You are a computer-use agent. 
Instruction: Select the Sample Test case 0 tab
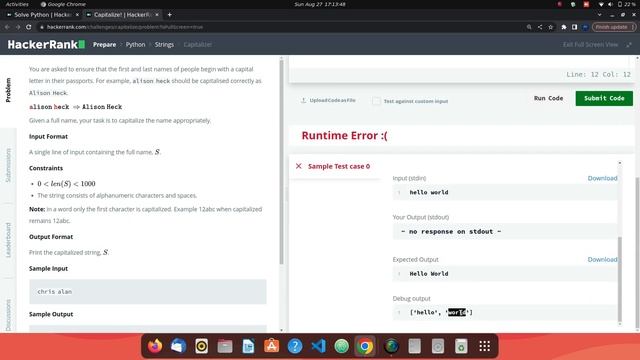[339, 166]
